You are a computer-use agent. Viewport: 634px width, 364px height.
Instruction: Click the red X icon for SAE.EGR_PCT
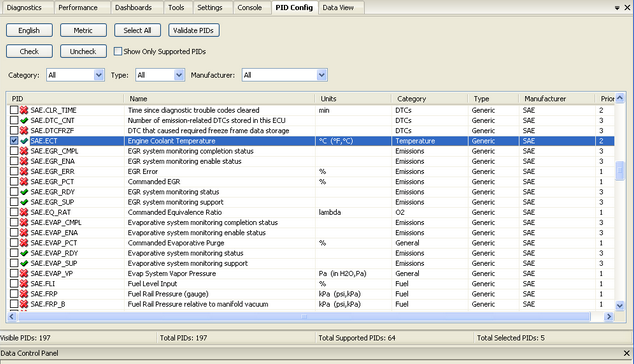pos(24,182)
